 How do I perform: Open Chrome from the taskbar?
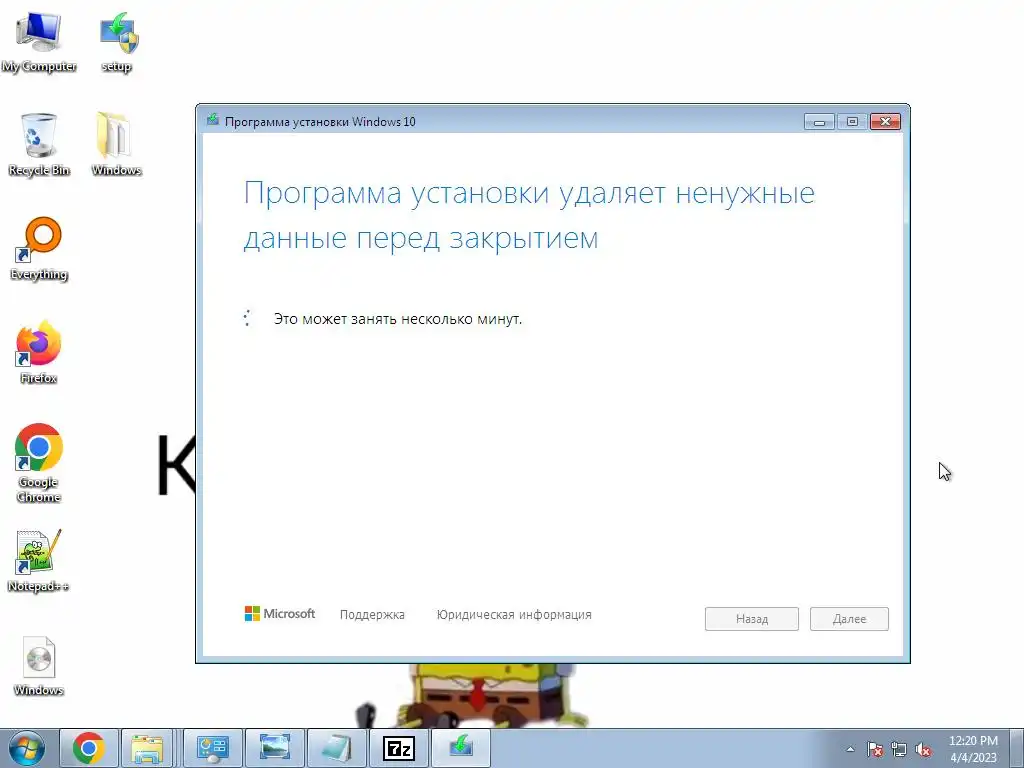point(89,748)
